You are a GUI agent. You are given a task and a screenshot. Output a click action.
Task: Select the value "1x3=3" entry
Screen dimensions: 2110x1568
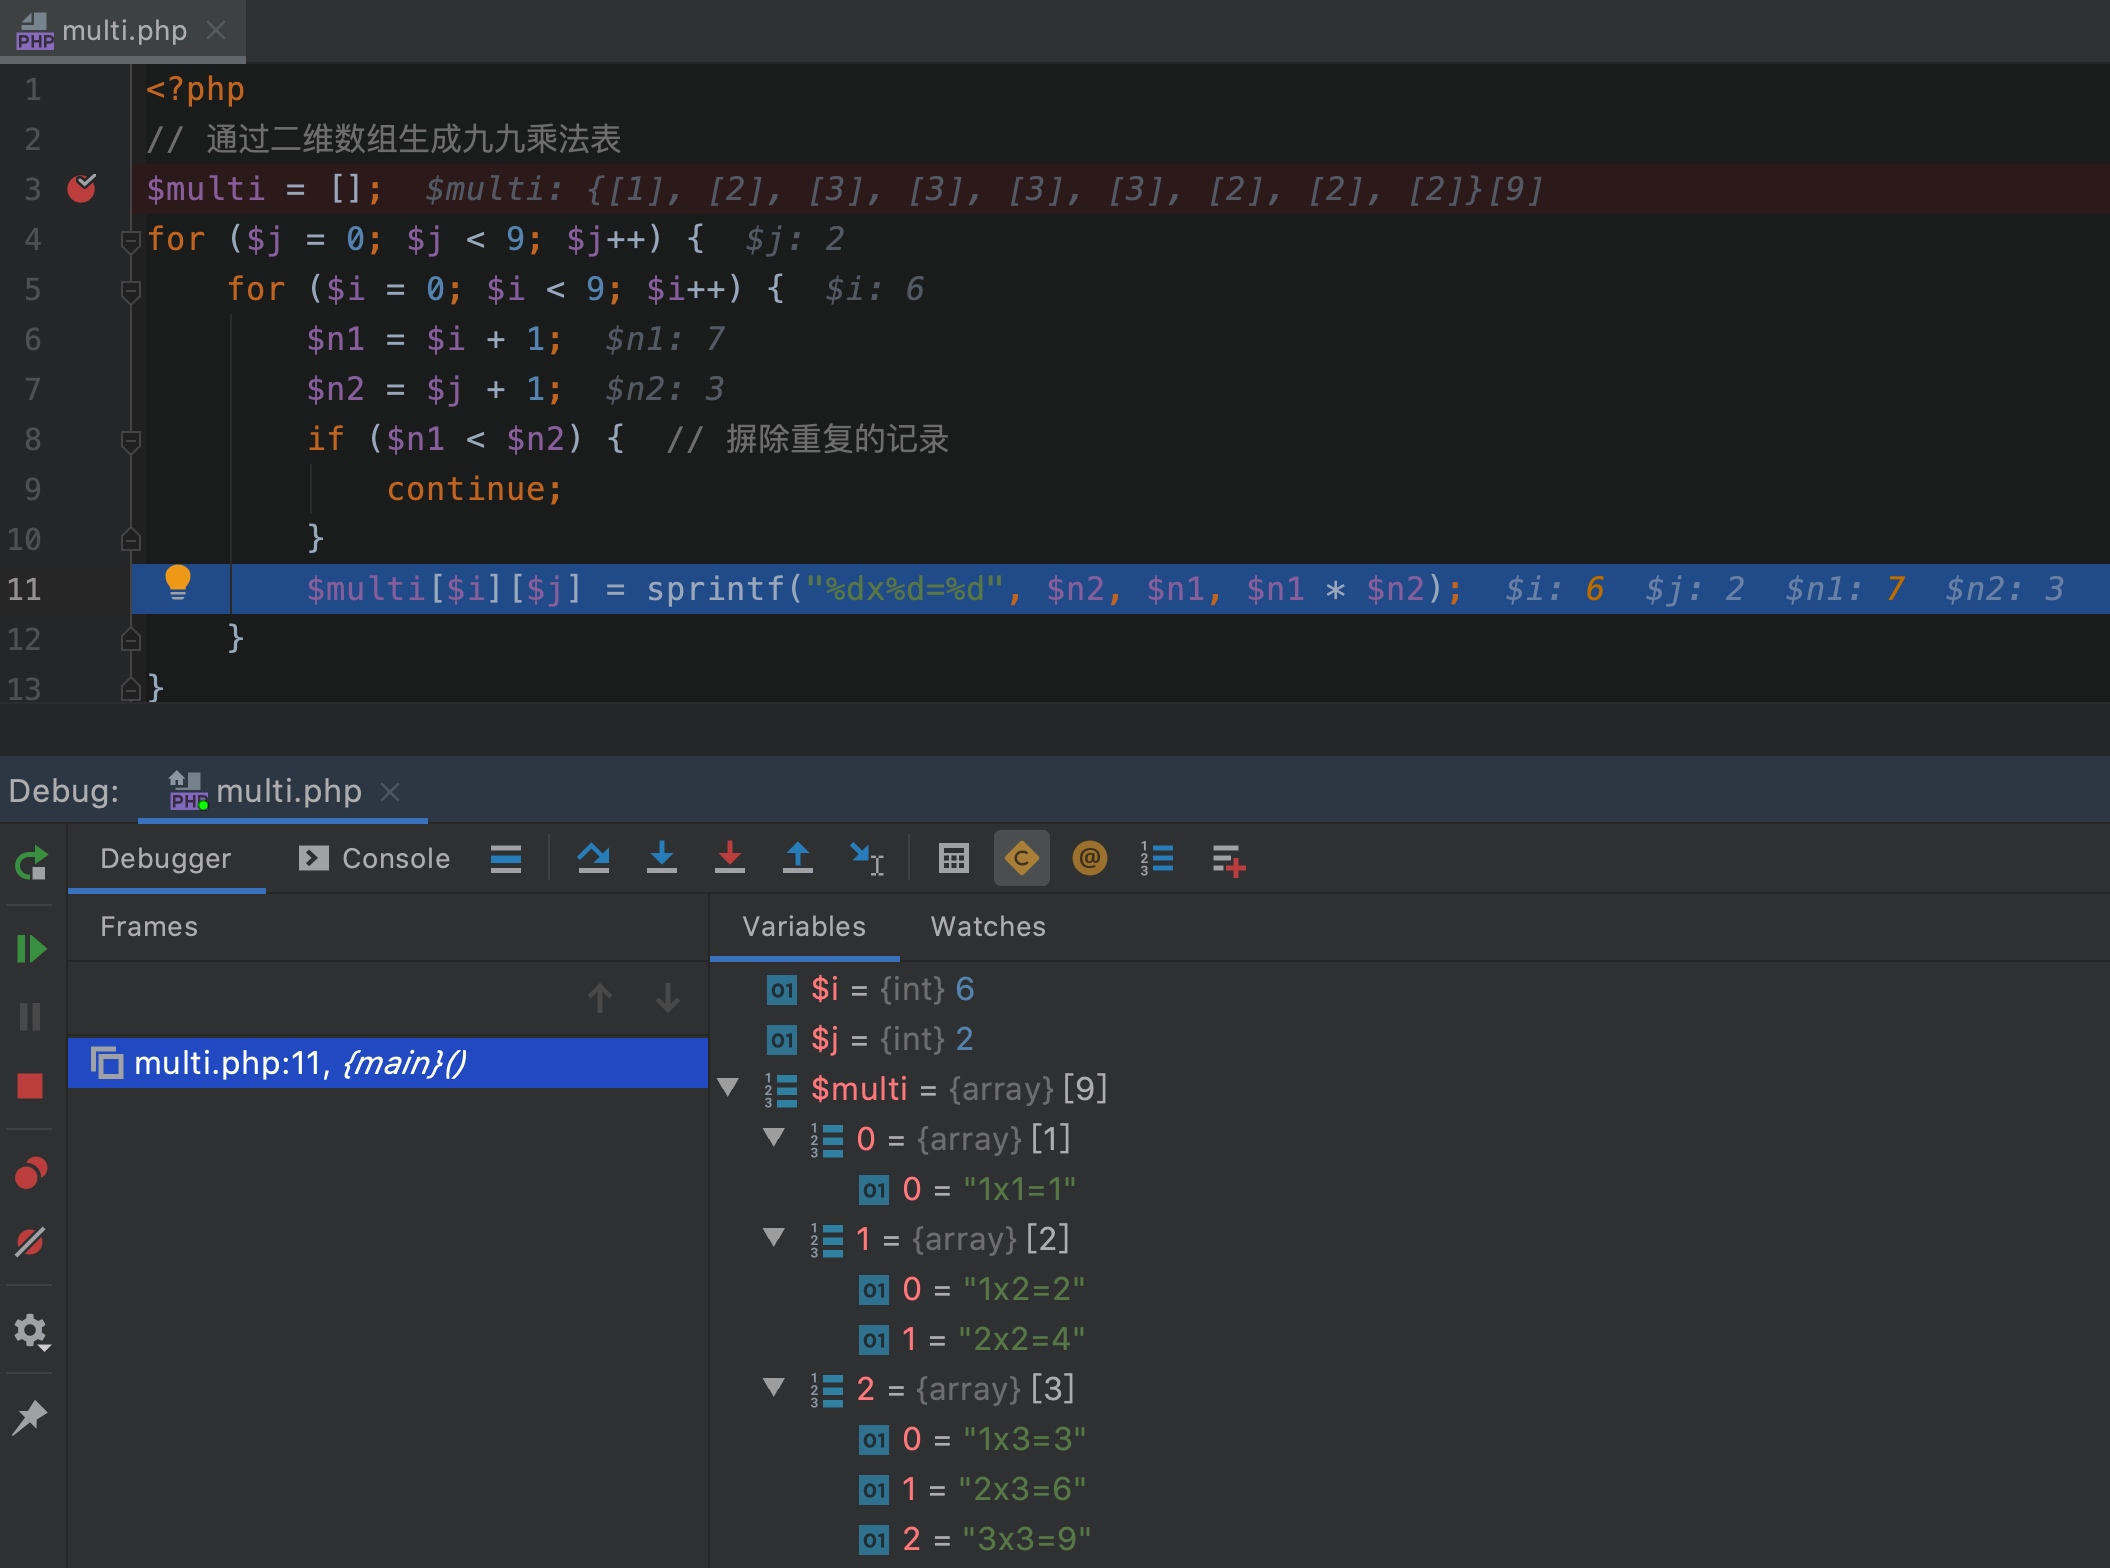[972, 1439]
